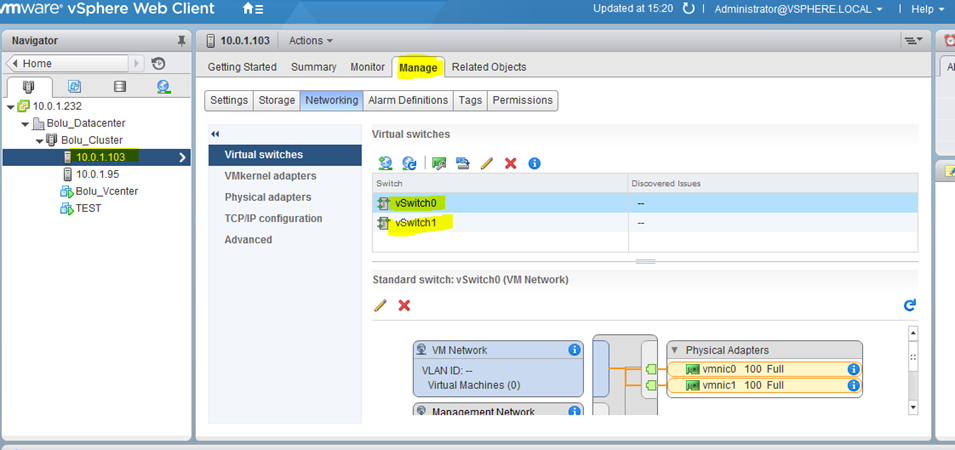
Task: Click the Refresh network icon in switches toolbar
Action: tap(409, 163)
